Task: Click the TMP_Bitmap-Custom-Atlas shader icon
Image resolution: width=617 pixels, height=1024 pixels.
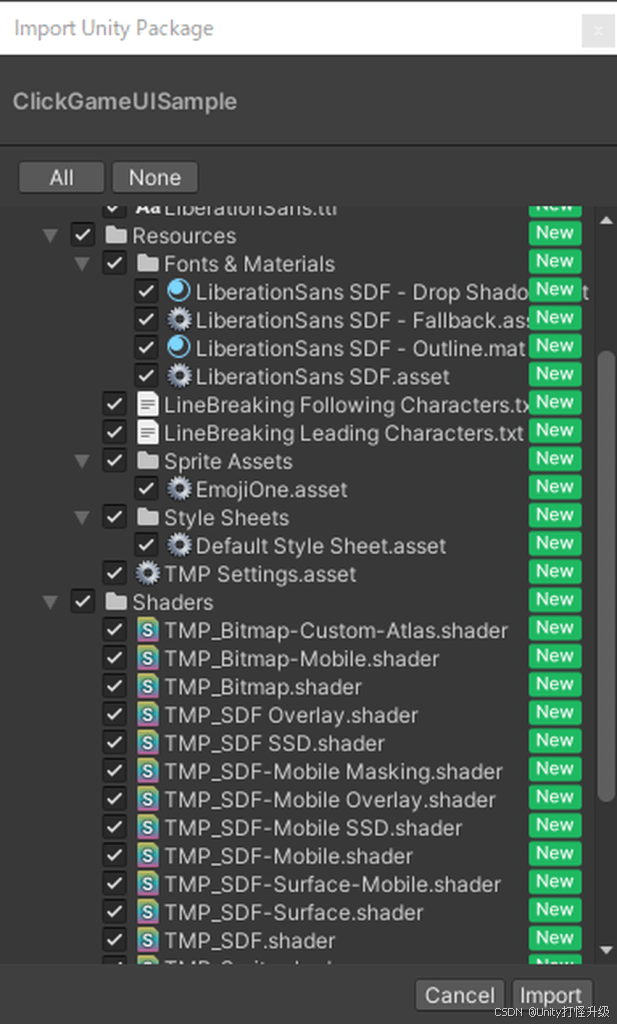Action: click(x=148, y=630)
